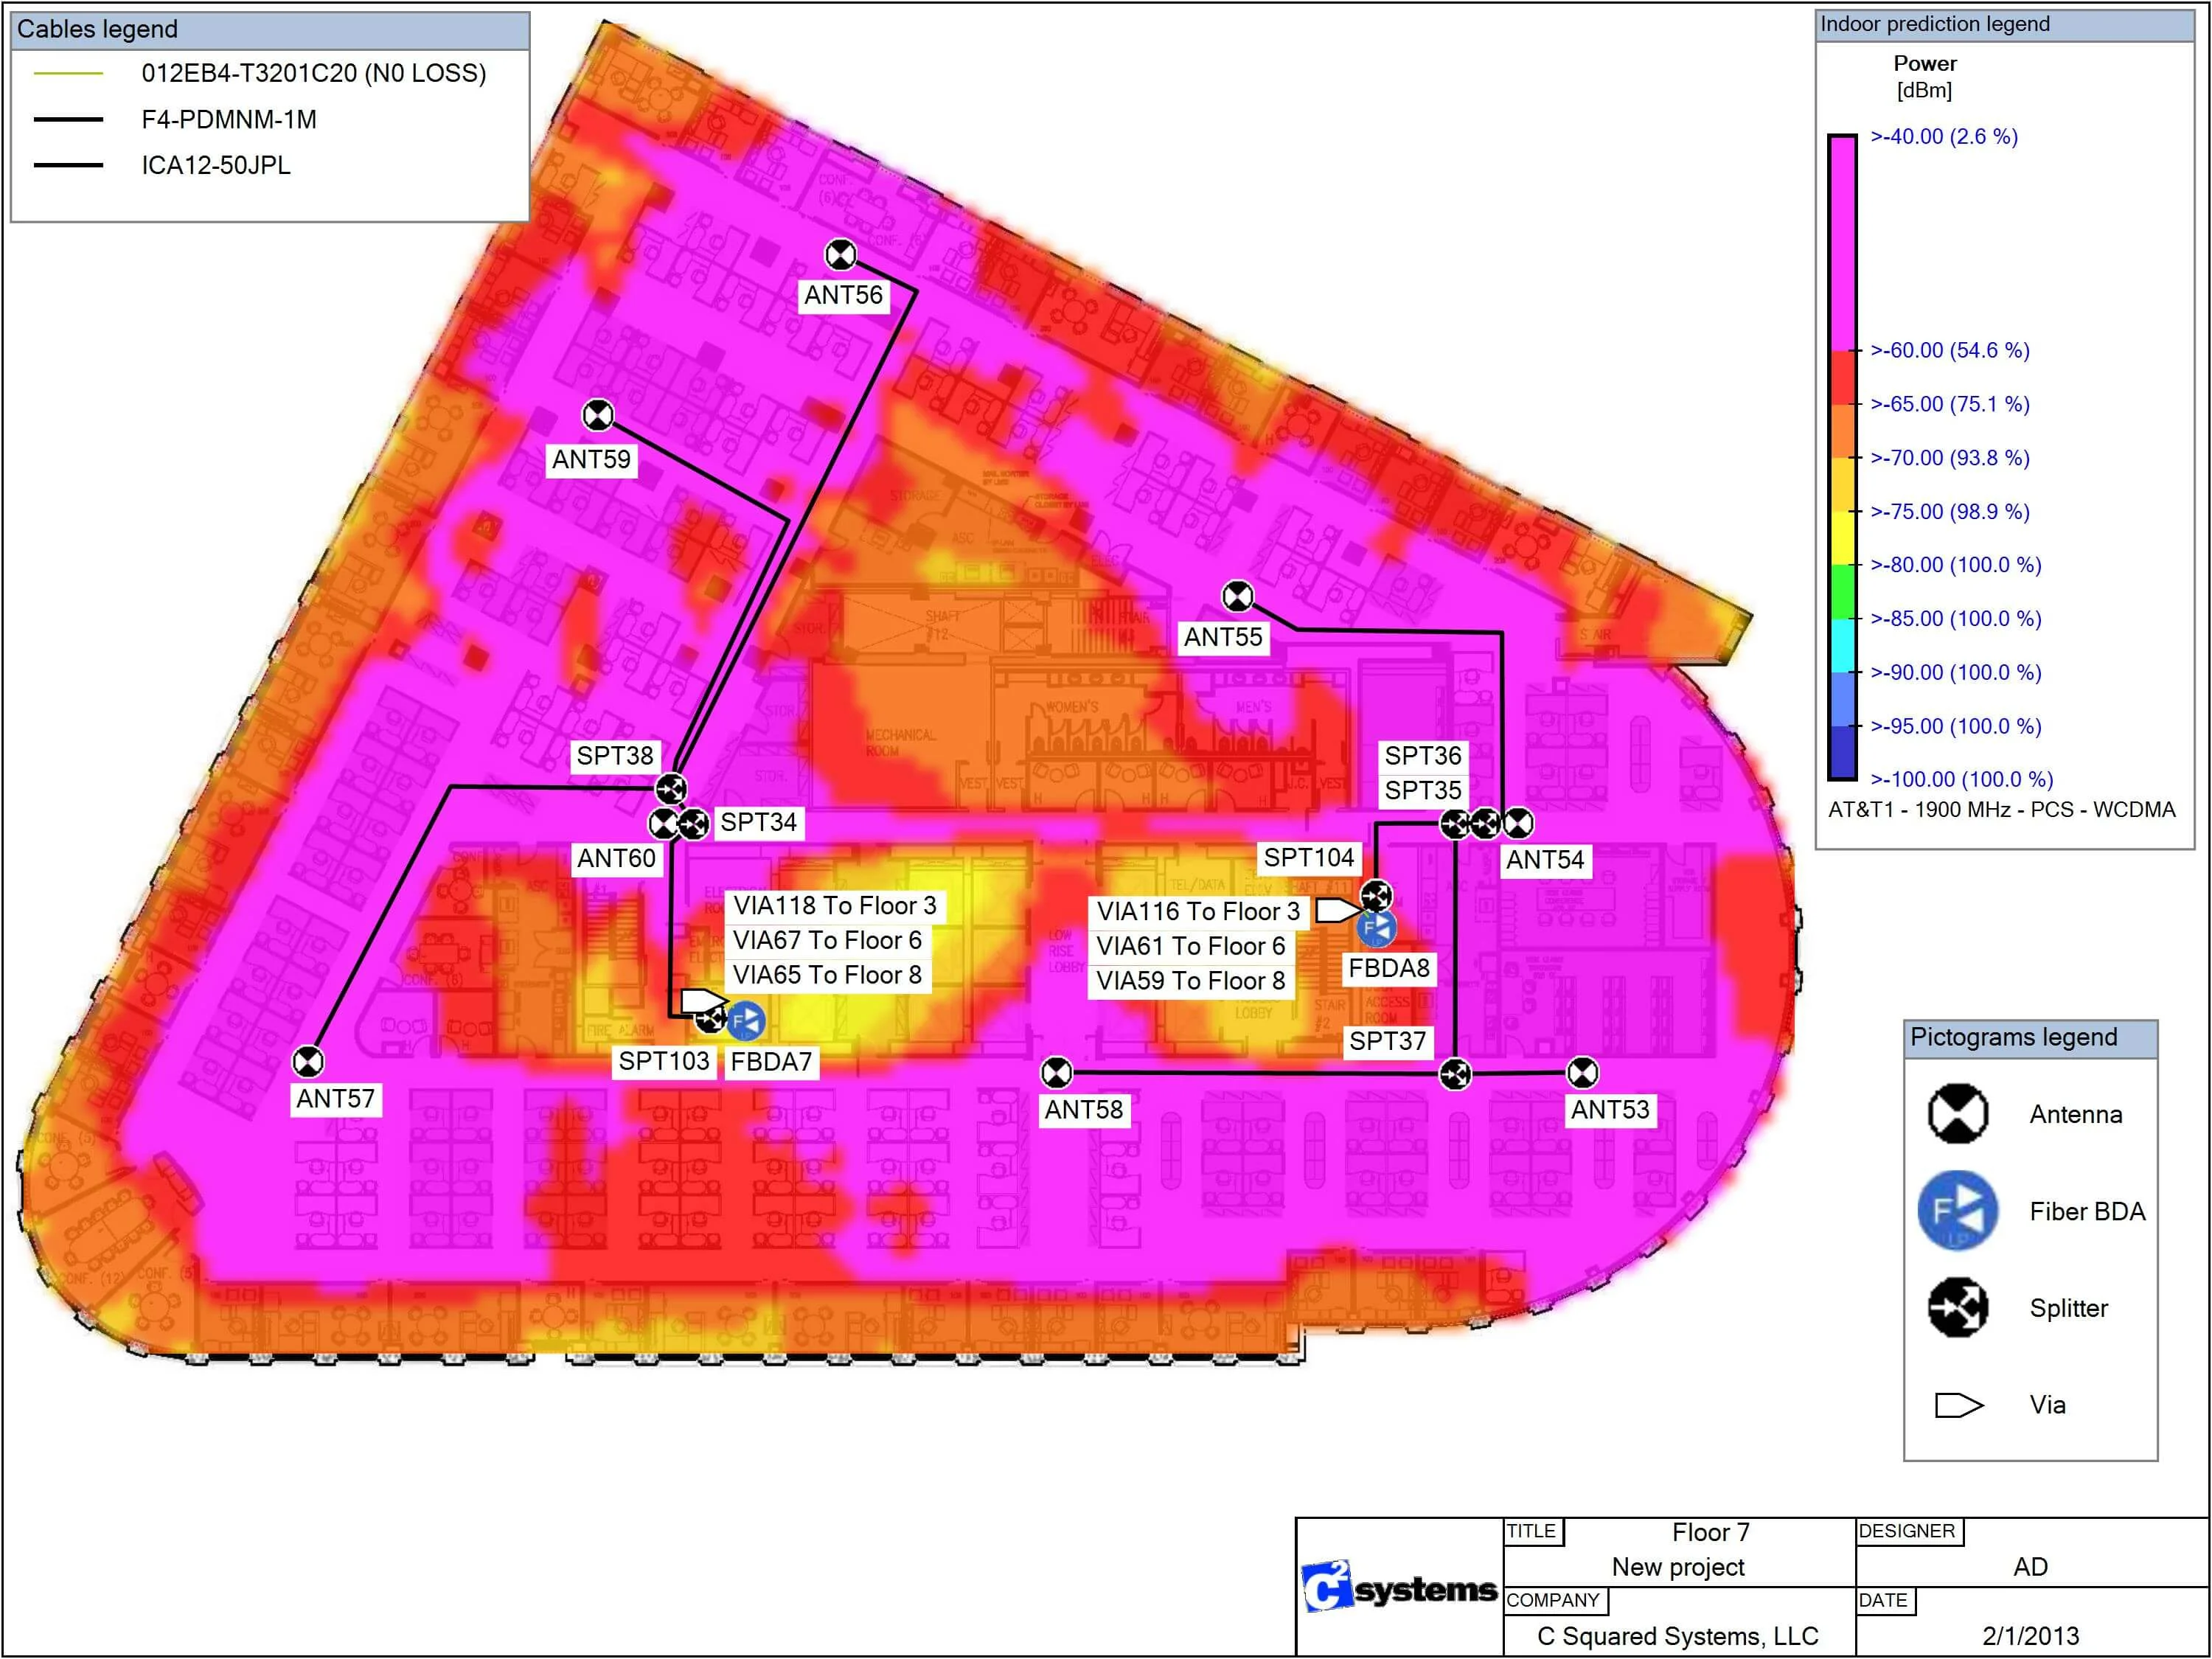Image resolution: width=2212 pixels, height=1659 pixels.
Task: Select the ANT59 antenna icon
Action: [598, 415]
